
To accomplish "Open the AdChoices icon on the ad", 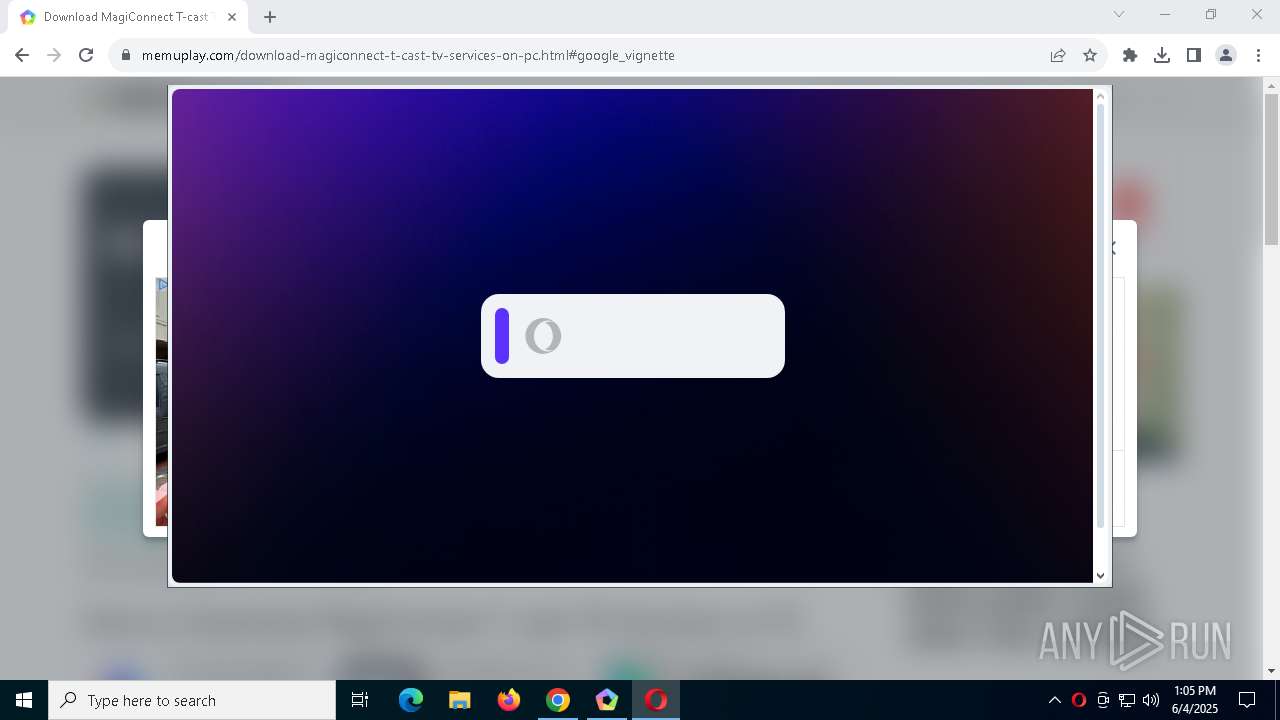I will [x=162, y=285].
